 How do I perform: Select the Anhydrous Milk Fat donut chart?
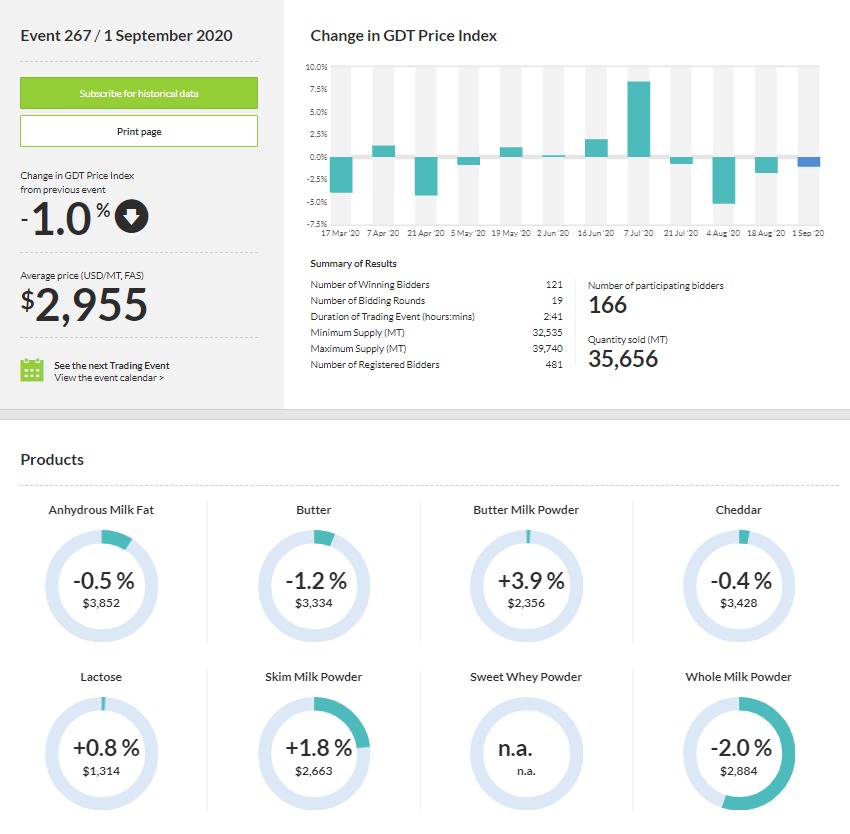pyautogui.click(x=101, y=586)
